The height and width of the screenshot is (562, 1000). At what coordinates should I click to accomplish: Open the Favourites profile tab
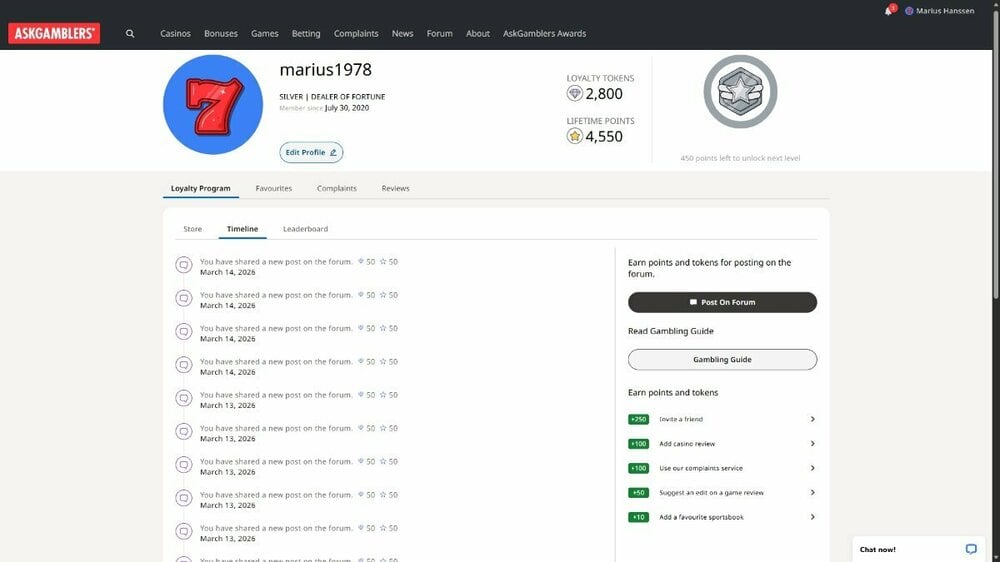pyautogui.click(x=273, y=188)
